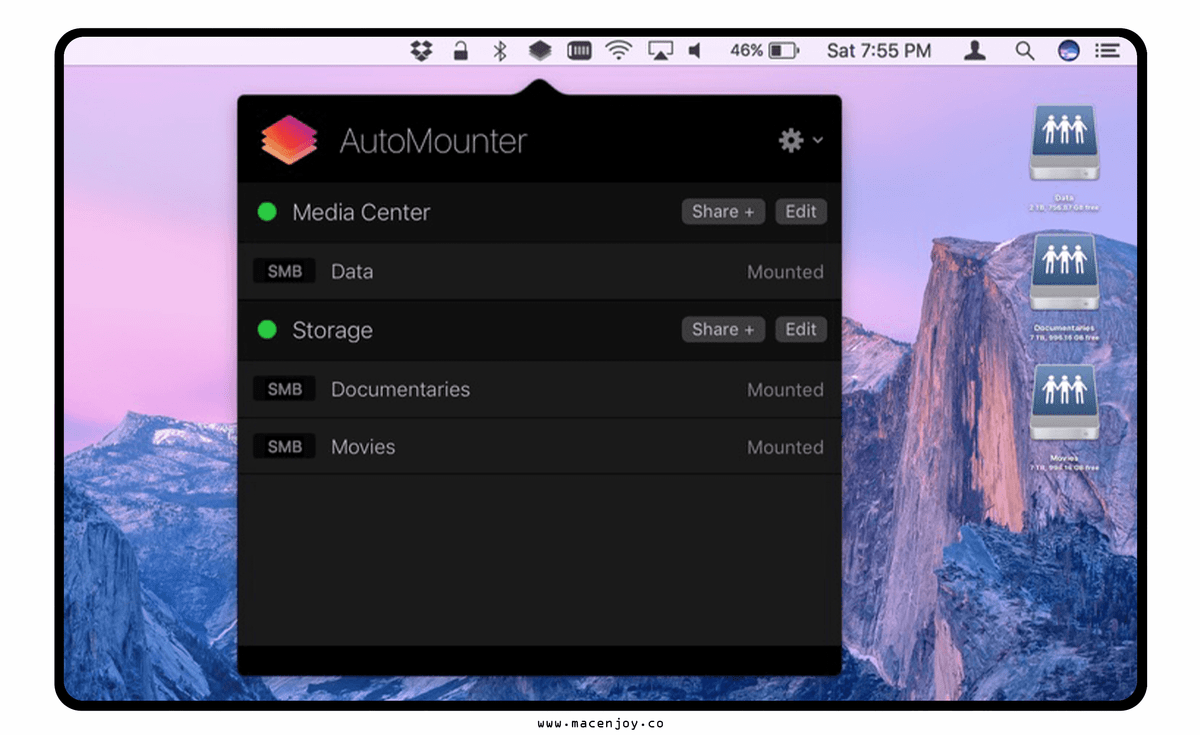Open the Dropbox menu bar icon
Viewport: 1200px width, 735px height.
[x=422, y=50]
